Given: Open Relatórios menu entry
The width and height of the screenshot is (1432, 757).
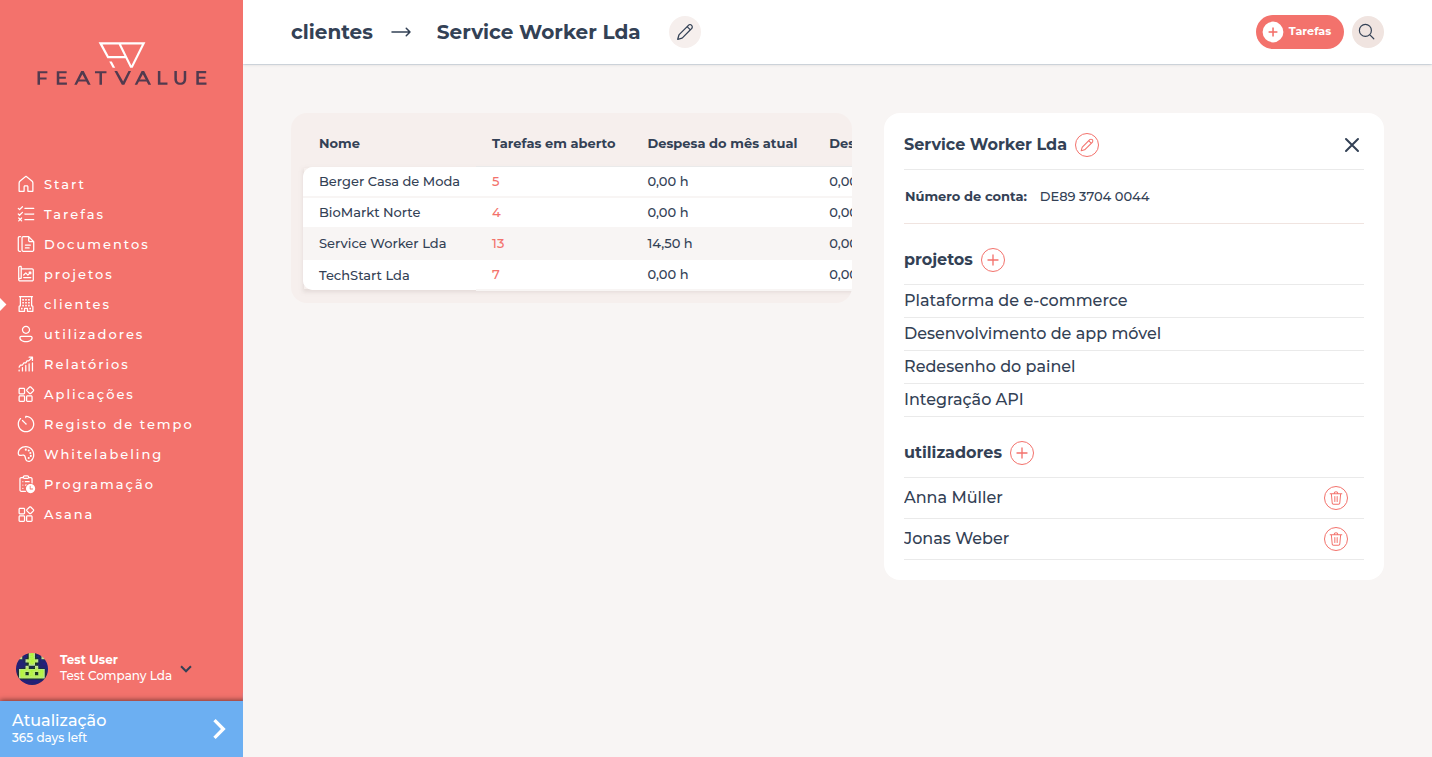Looking at the screenshot, I should (86, 364).
